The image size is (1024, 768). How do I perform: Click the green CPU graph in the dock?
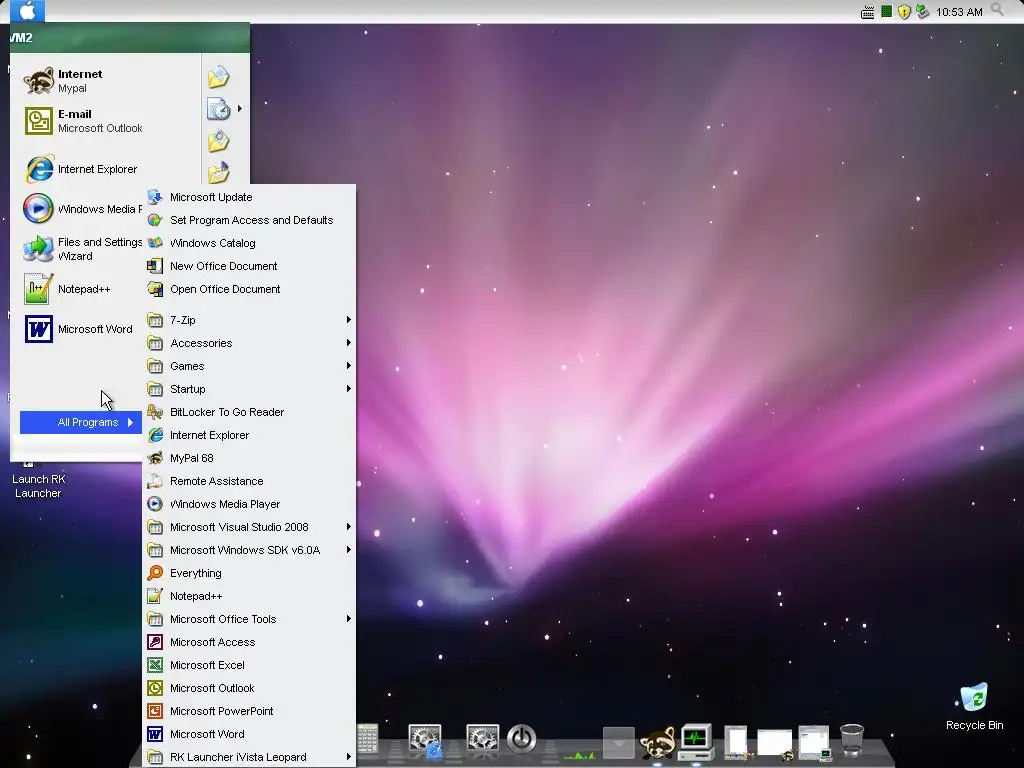click(x=579, y=754)
